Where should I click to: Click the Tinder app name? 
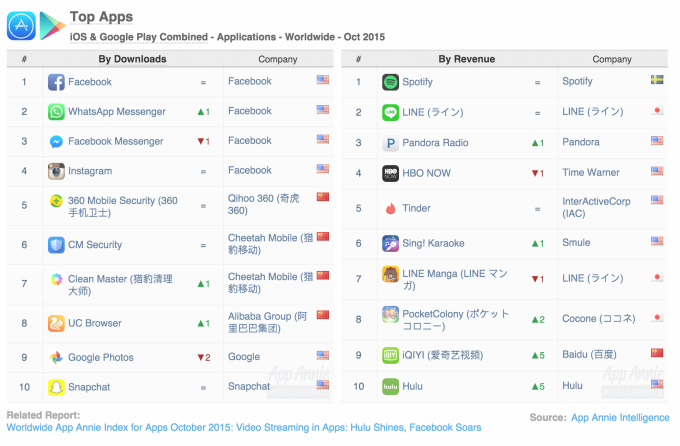(x=416, y=209)
